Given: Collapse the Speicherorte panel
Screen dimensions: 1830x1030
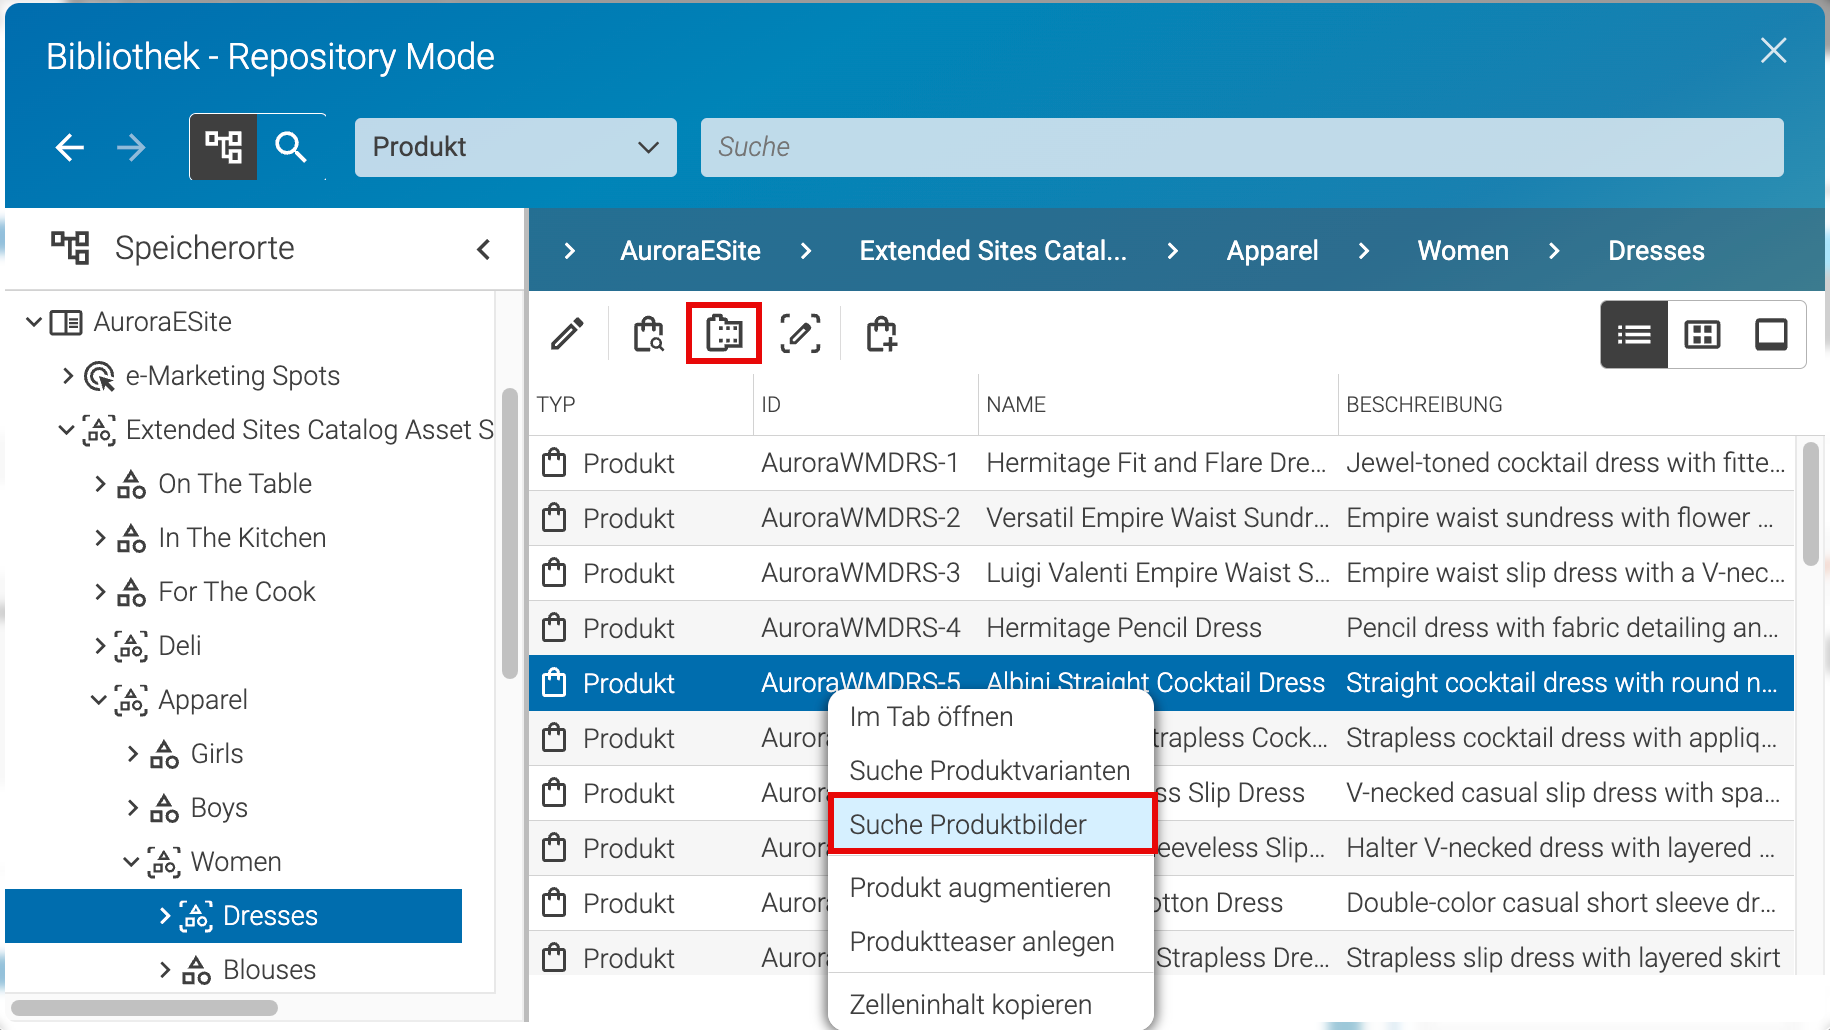Looking at the screenshot, I should (484, 249).
